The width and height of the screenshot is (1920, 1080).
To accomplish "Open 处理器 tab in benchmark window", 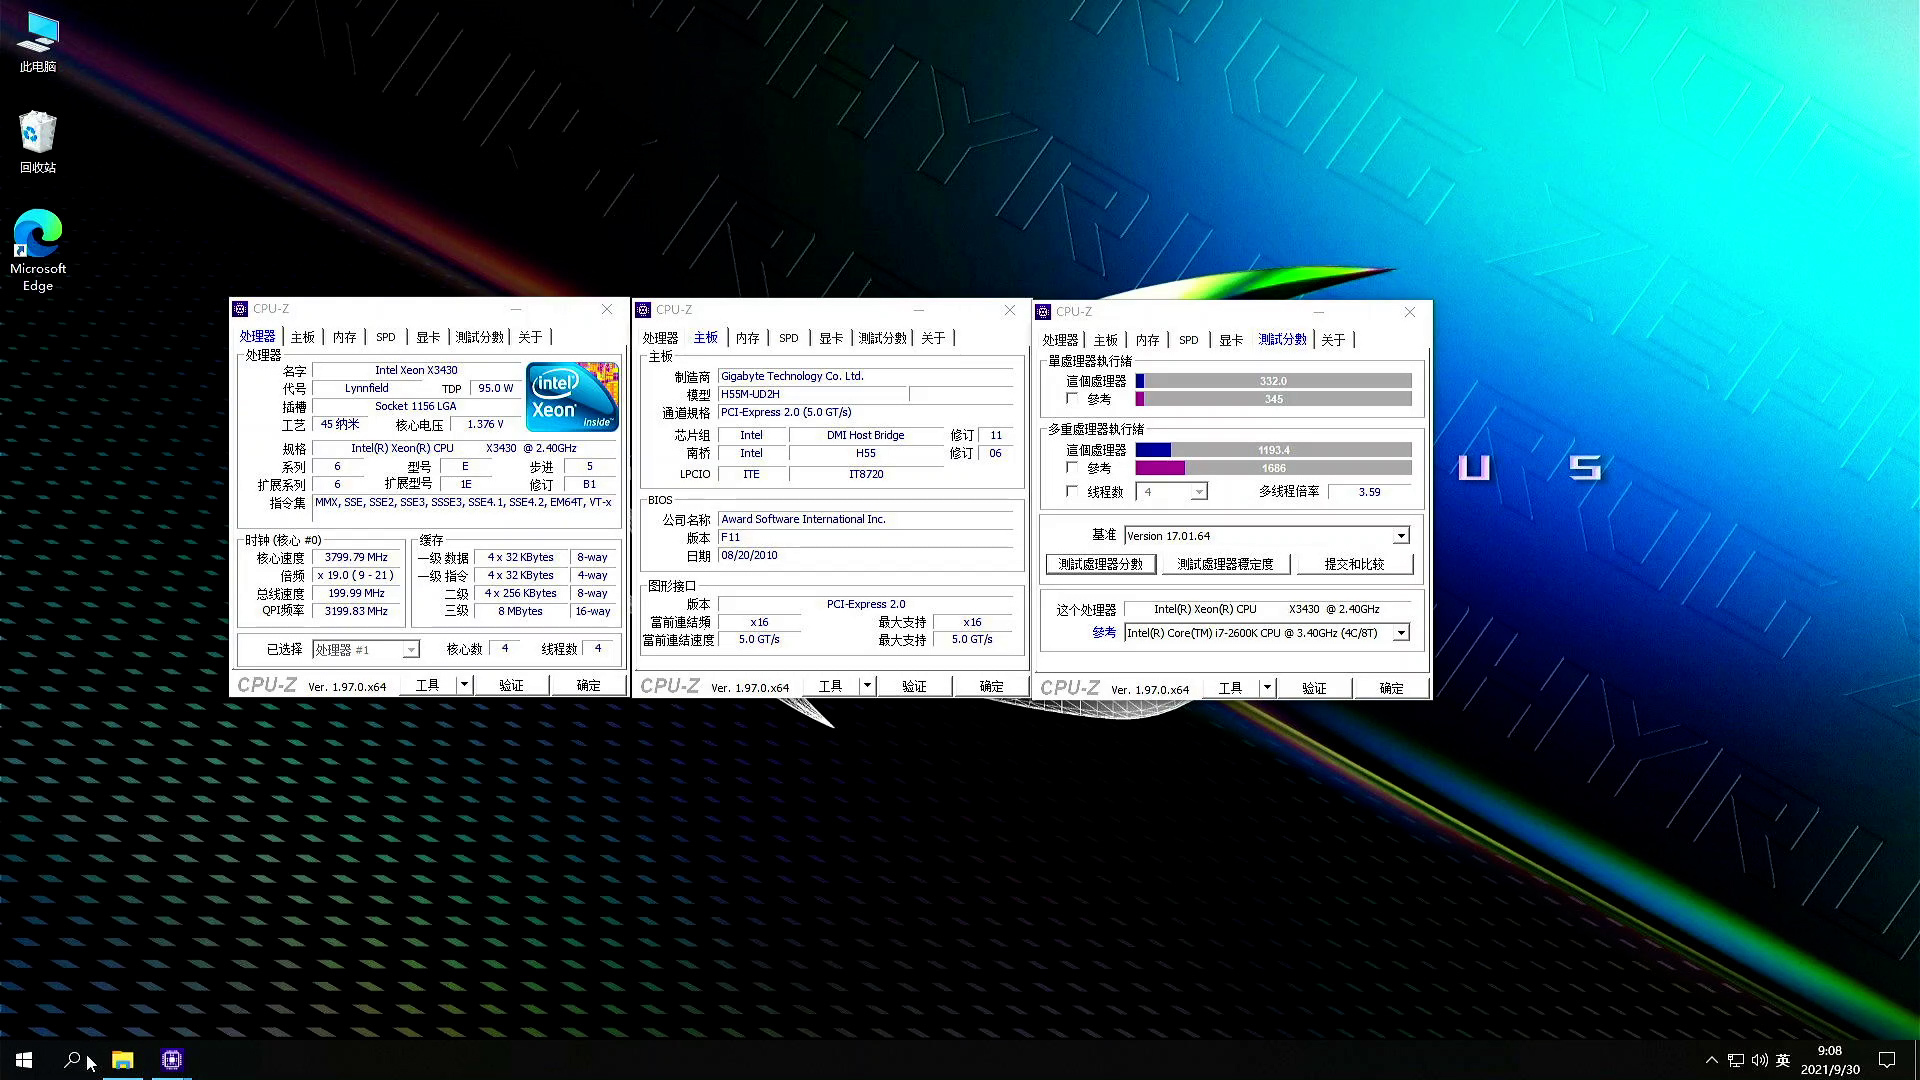I will 1060,341.
